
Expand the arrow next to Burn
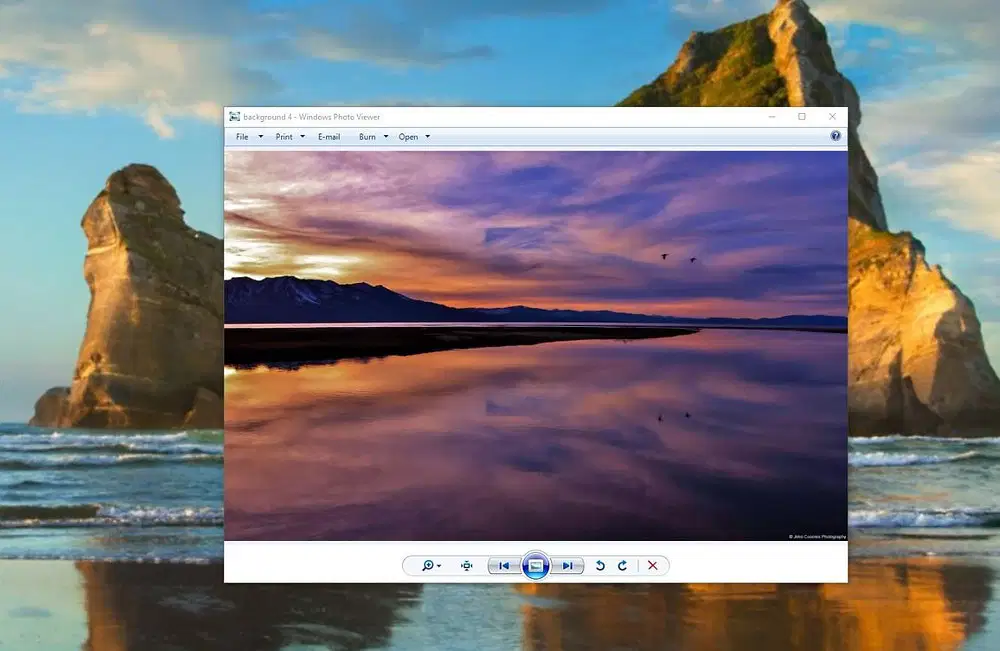click(x=386, y=136)
